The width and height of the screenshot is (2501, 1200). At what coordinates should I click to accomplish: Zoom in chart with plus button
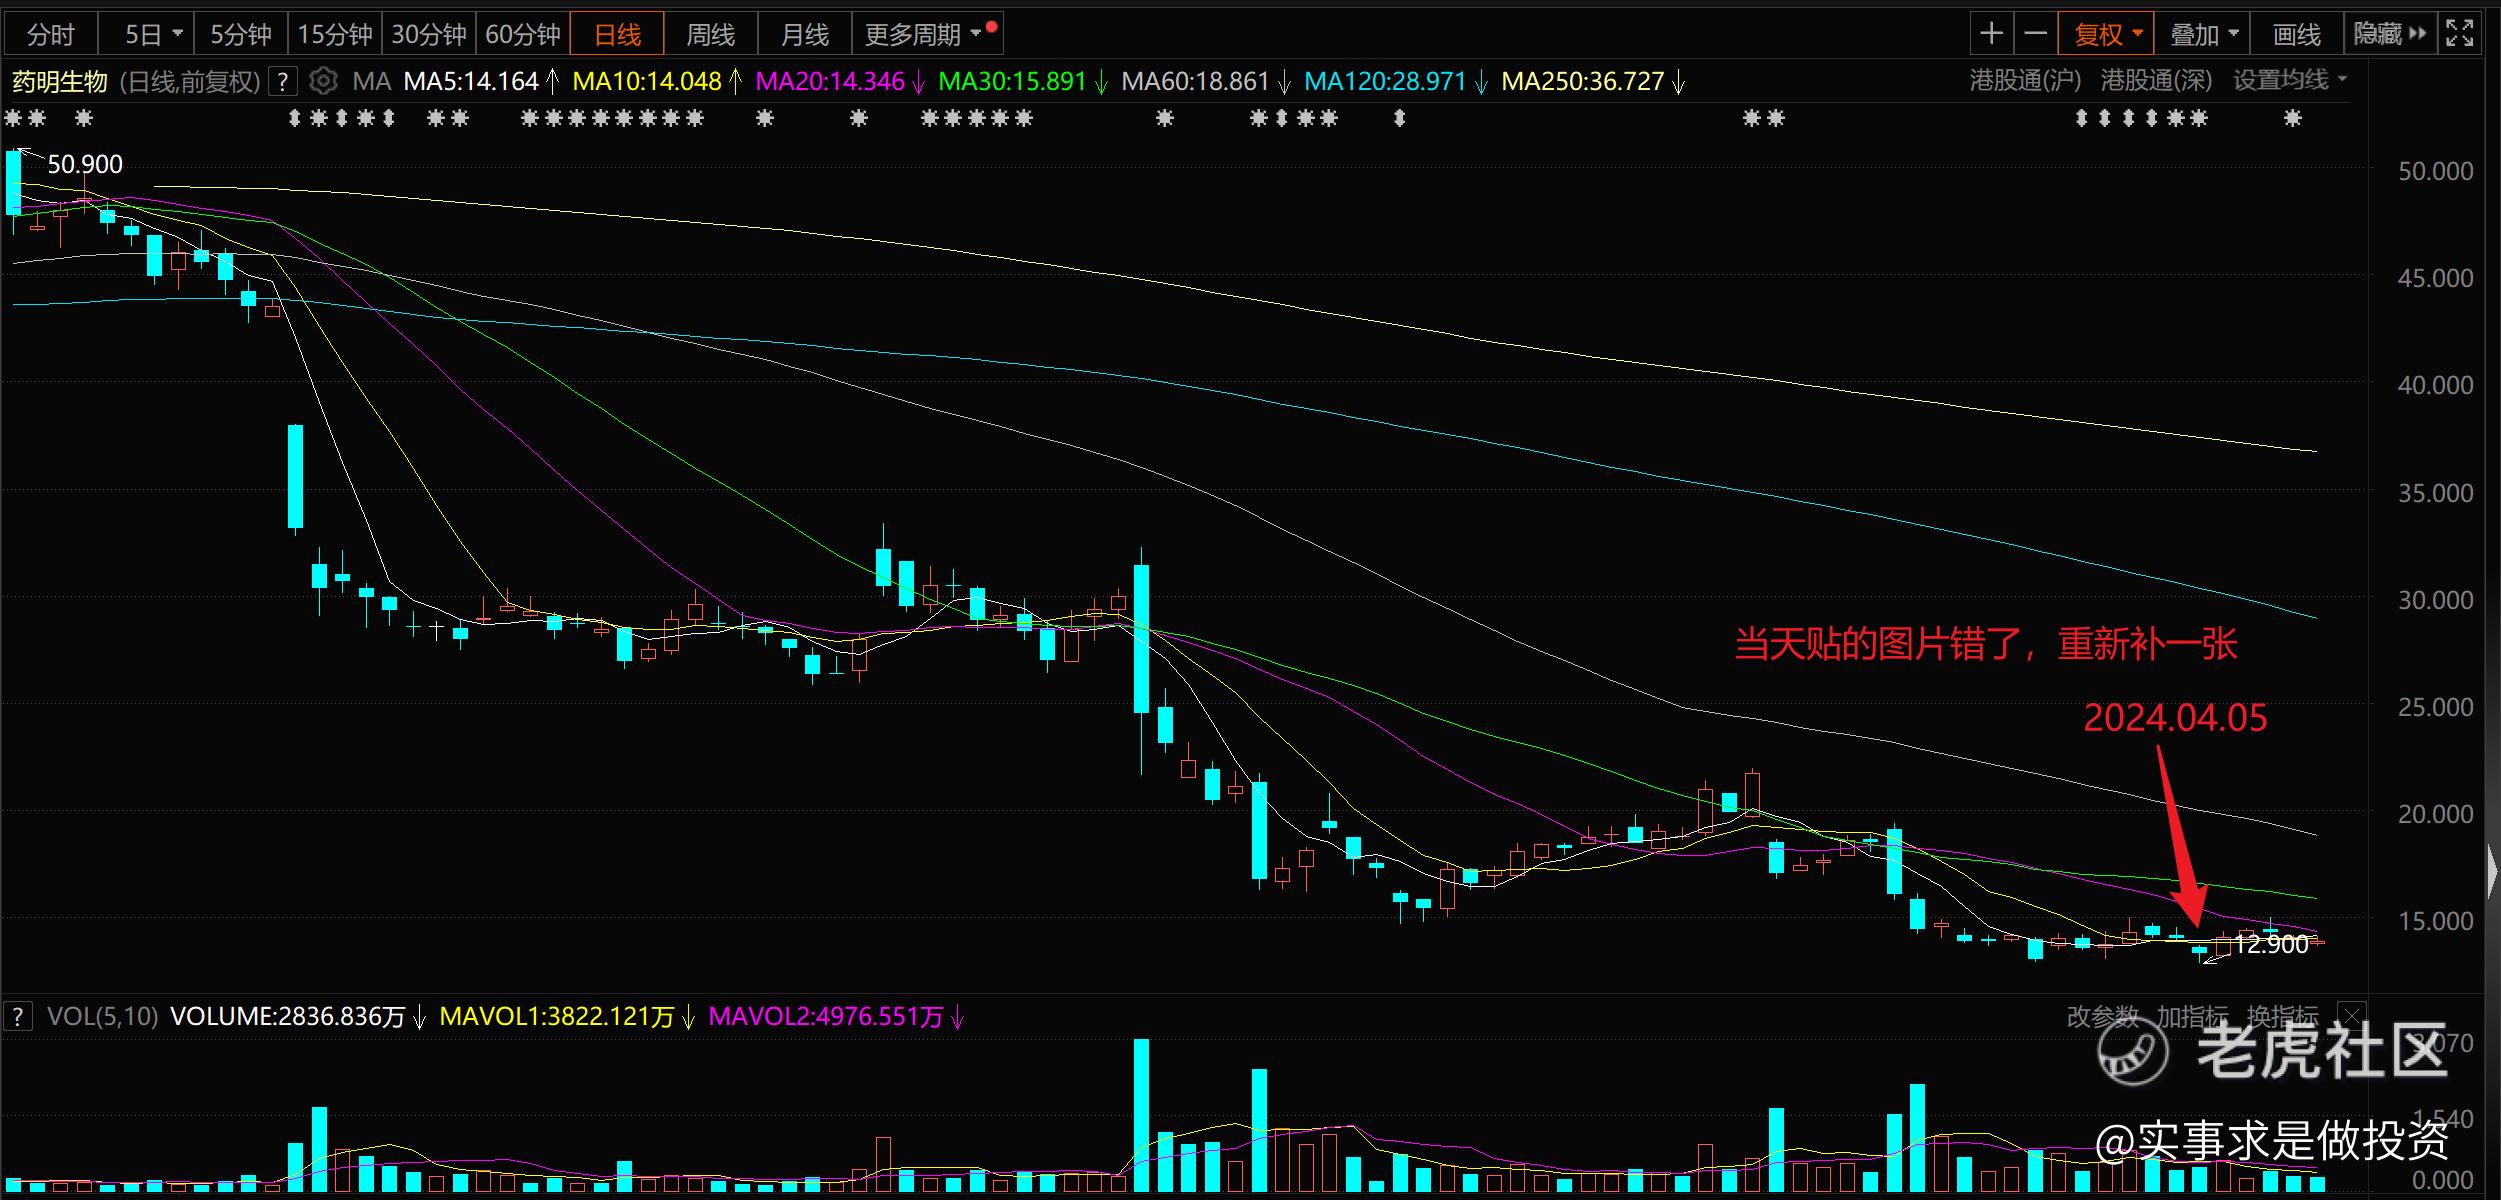tap(1991, 34)
